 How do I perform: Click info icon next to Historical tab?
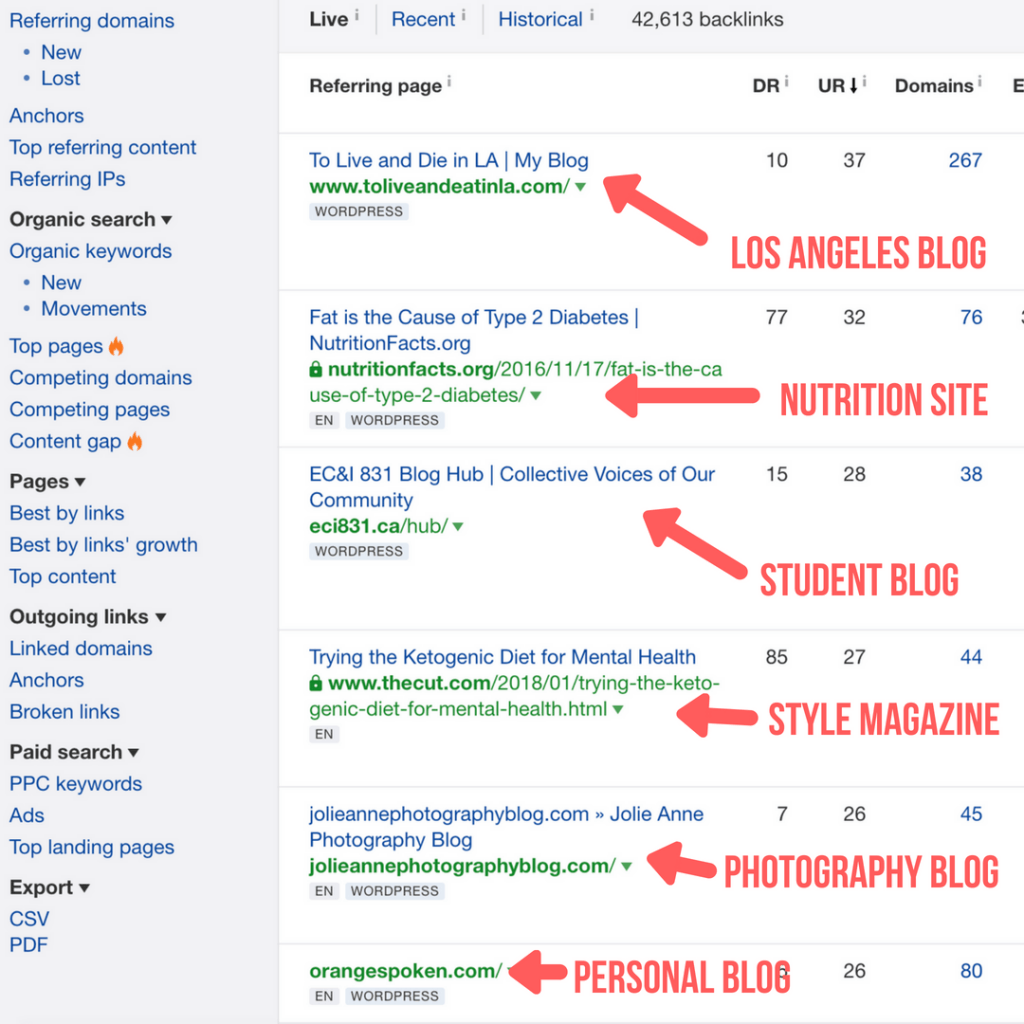click(592, 14)
